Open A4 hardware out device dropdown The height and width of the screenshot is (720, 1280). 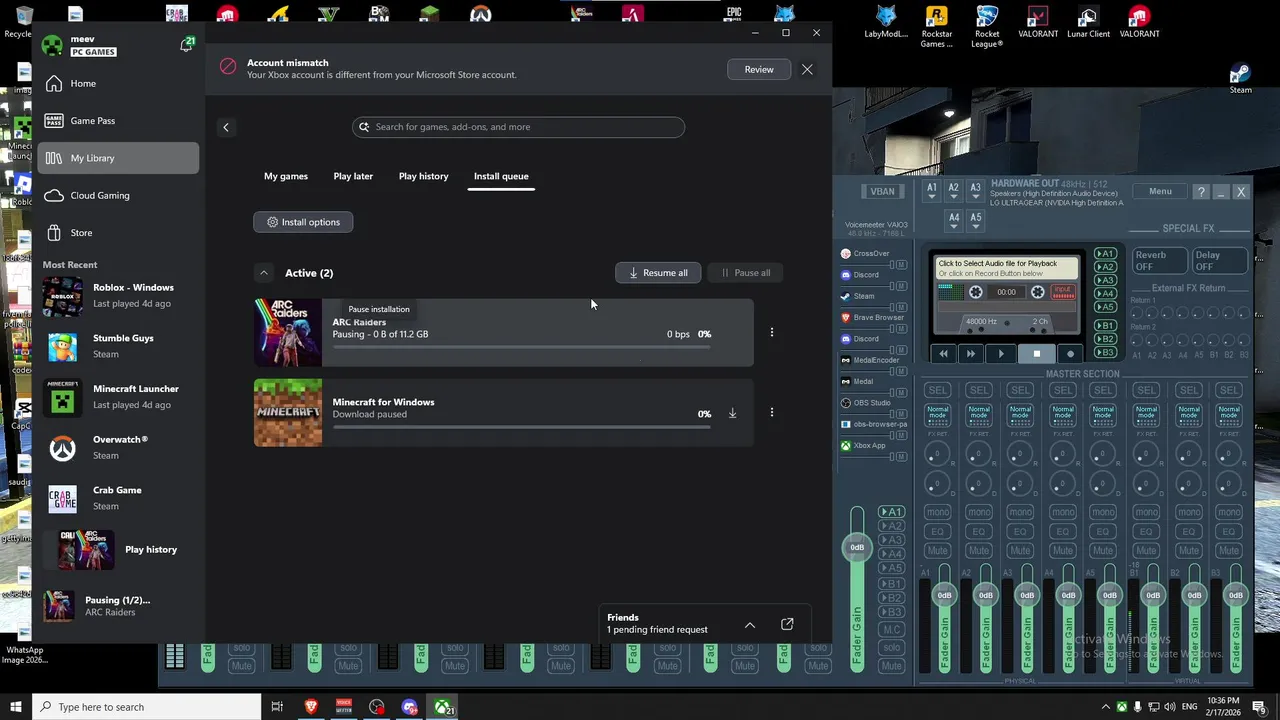[954, 220]
